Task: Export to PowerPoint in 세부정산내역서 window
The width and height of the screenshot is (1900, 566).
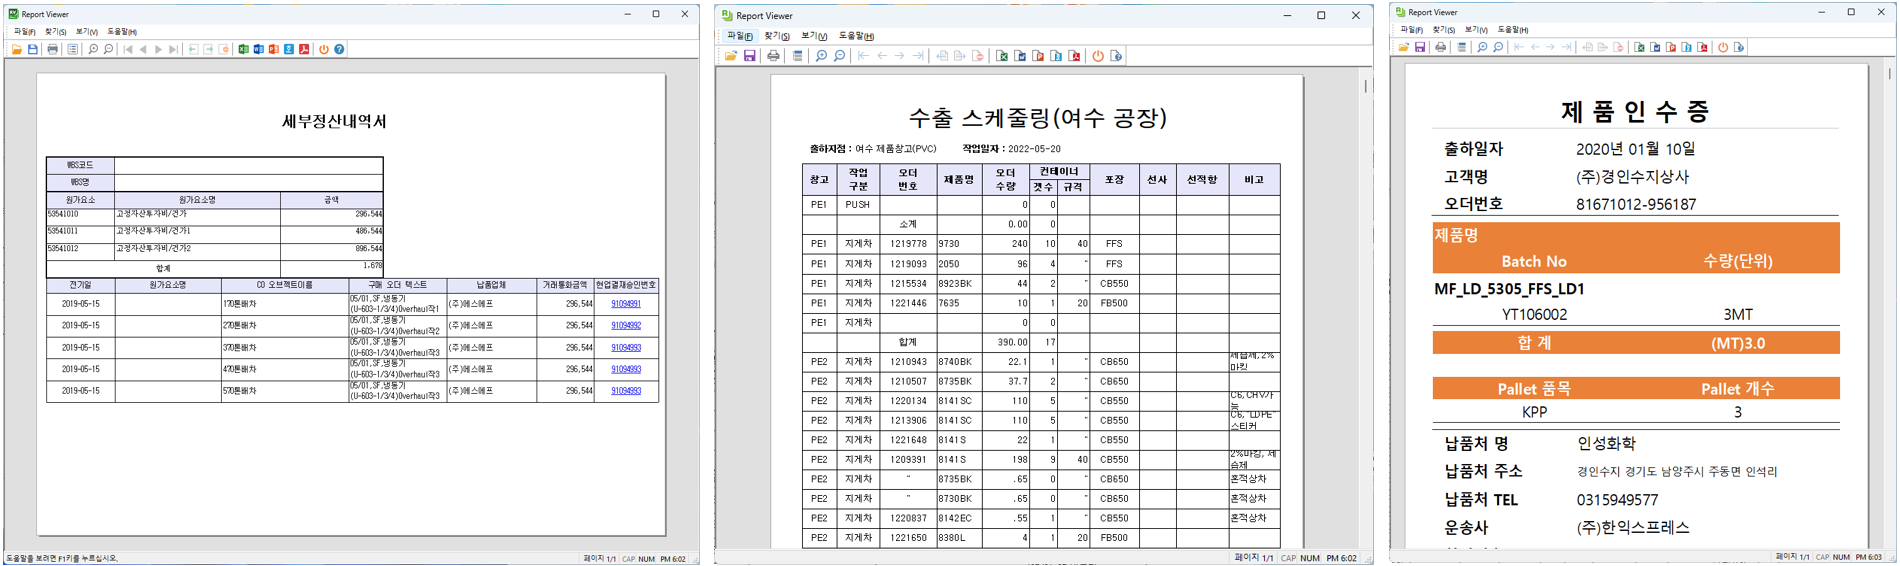Action: pyautogui.click(x=273, y=49)
